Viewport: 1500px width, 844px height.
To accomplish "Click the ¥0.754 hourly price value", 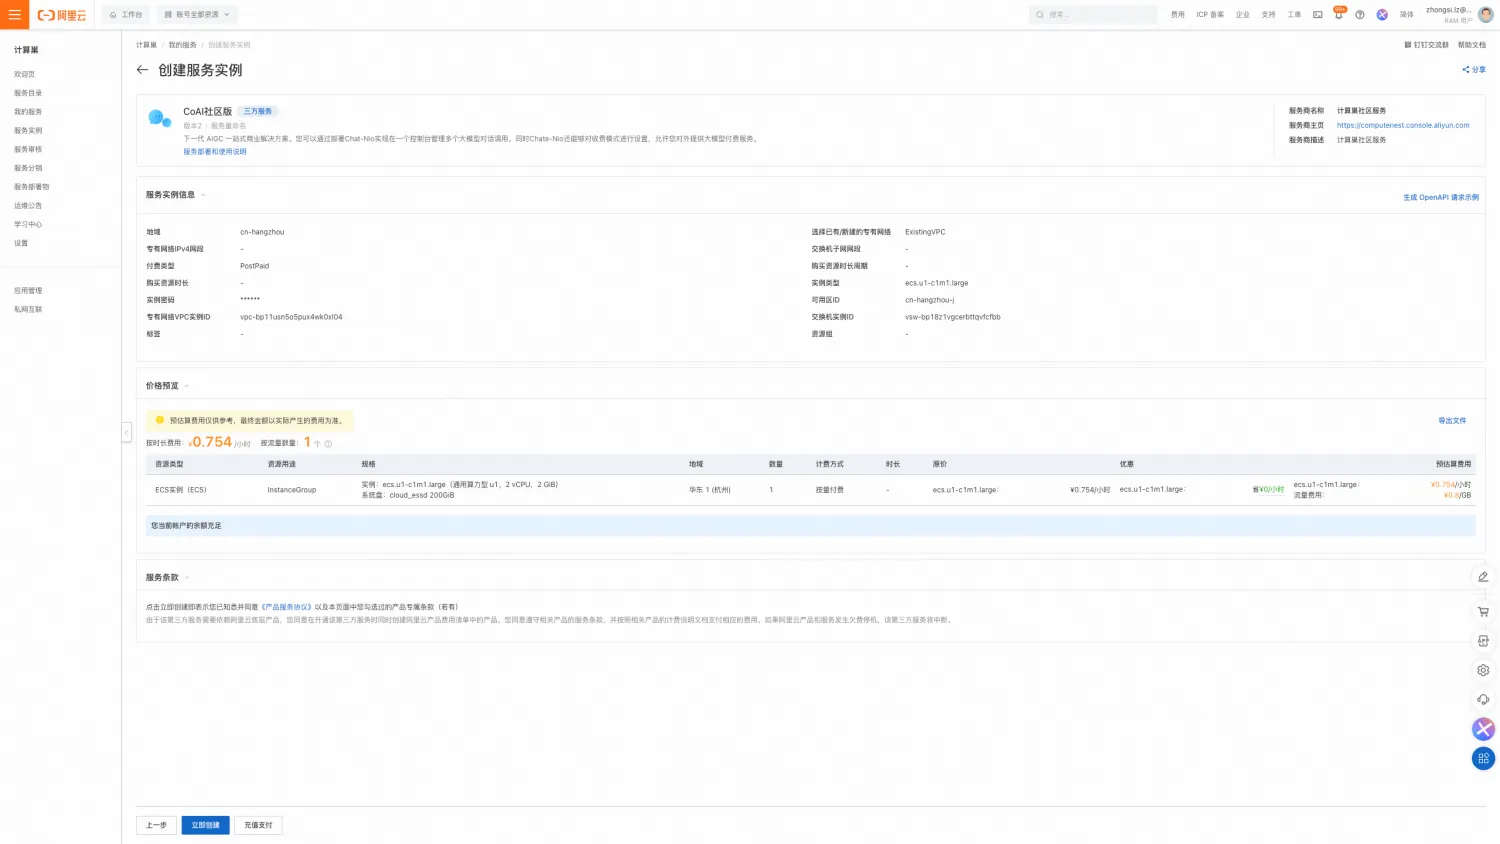I will coord(210,442).
